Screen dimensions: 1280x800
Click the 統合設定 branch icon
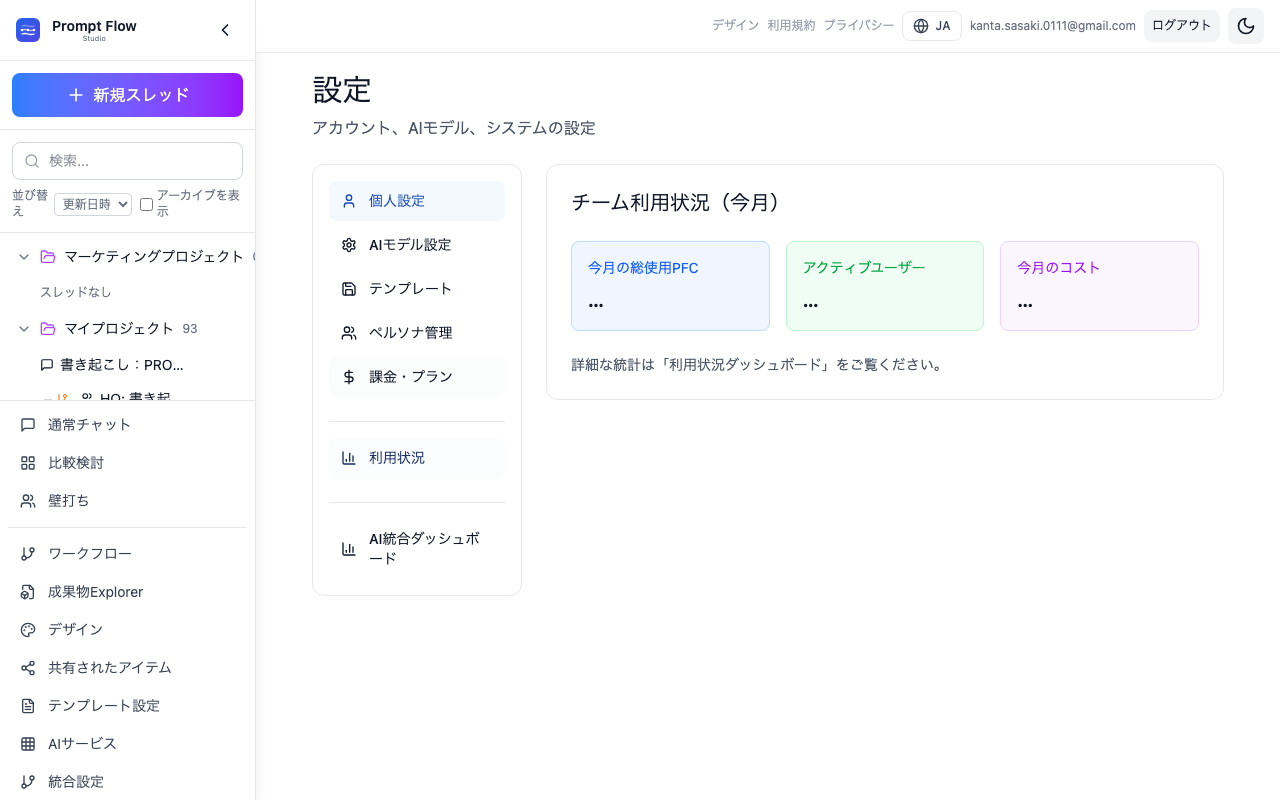coord(28,782)
